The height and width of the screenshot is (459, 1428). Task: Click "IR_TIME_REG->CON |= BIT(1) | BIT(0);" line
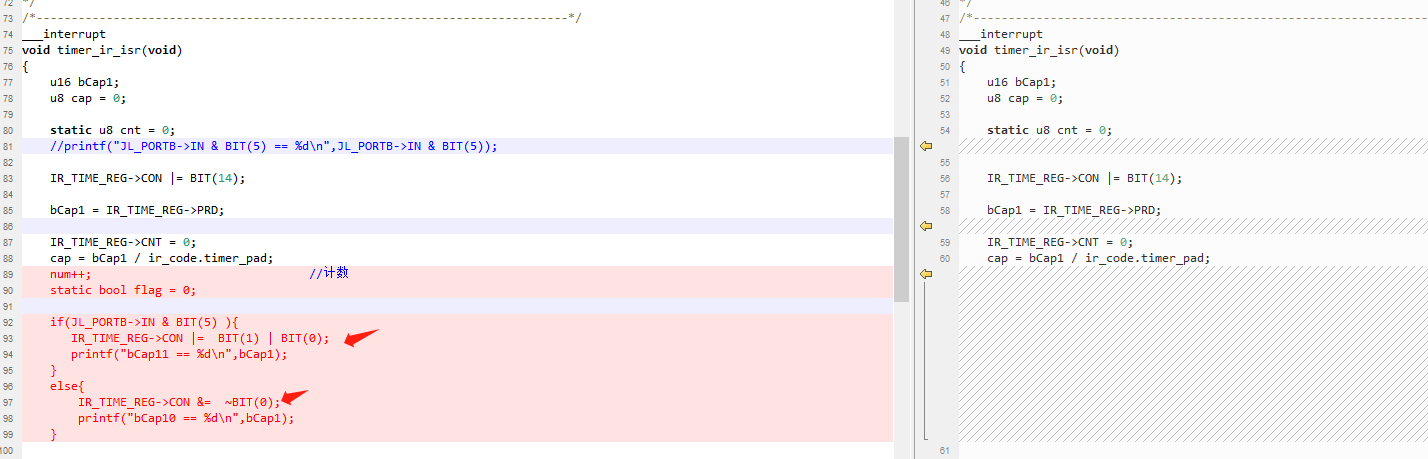[x=200, y=338]
